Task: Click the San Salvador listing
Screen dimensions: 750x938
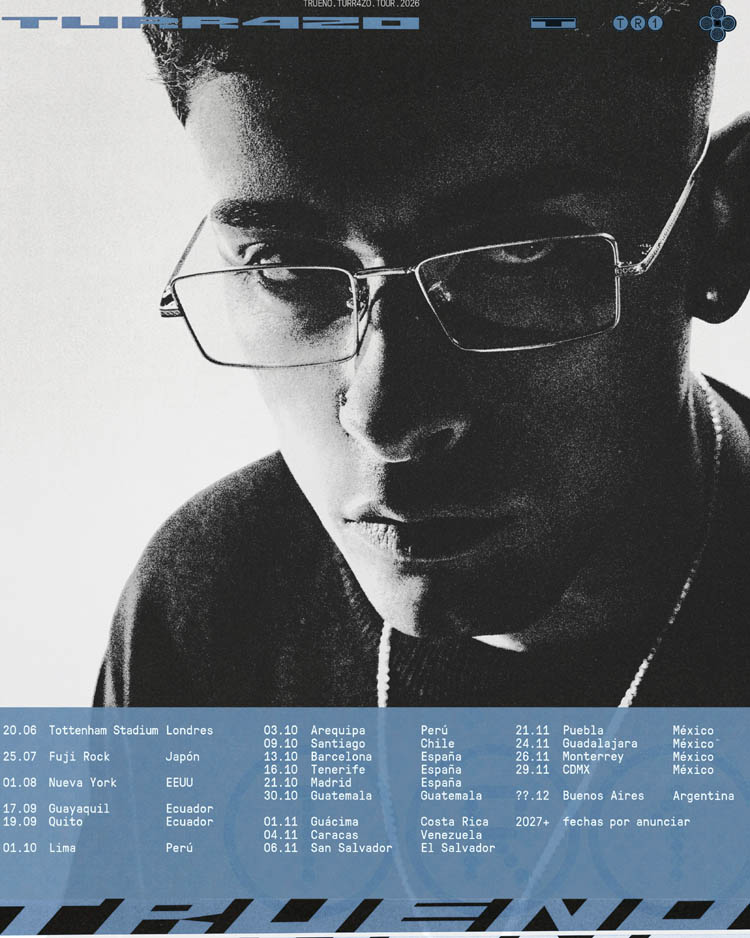Action: 379,848
